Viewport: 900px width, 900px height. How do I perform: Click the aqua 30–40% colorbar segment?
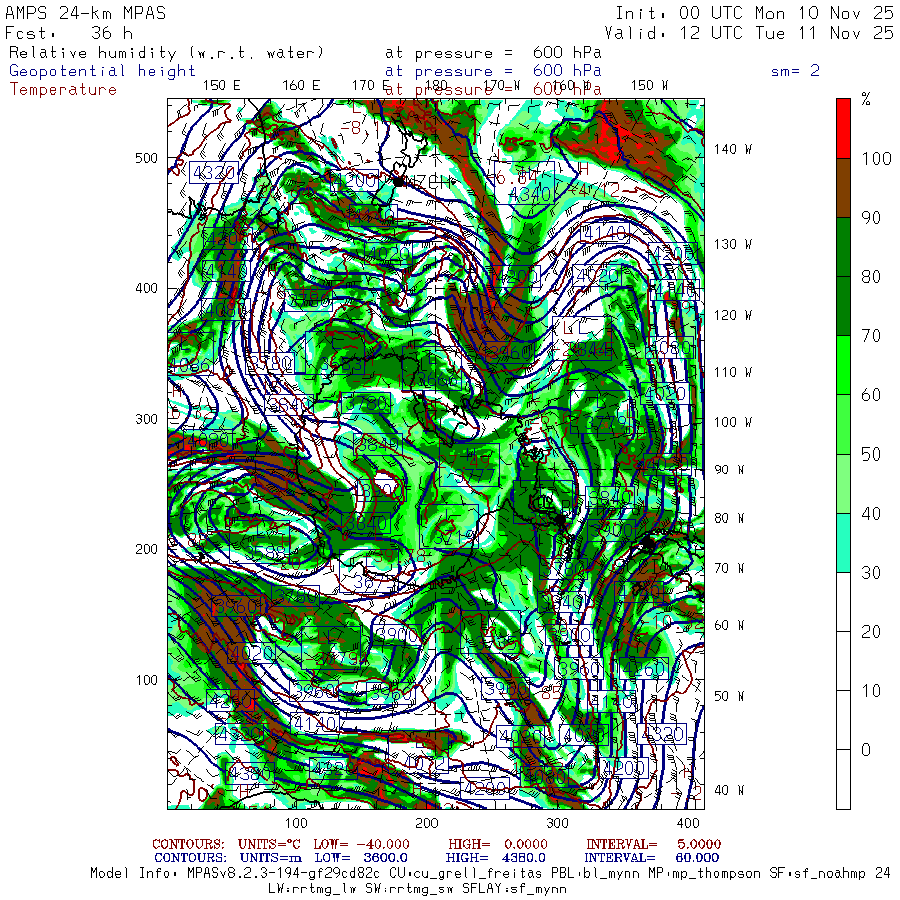(843, 542)
